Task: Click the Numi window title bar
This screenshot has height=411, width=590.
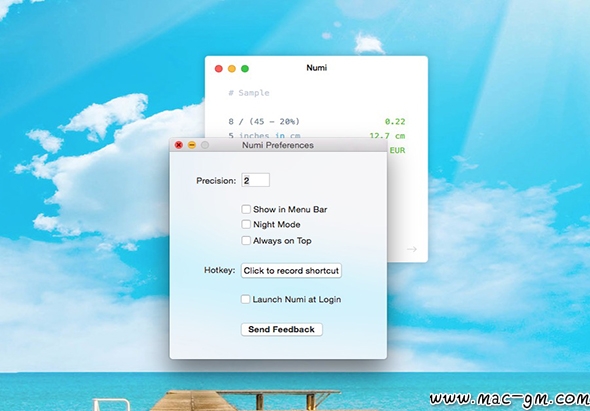Action: (x=316, y=68)
